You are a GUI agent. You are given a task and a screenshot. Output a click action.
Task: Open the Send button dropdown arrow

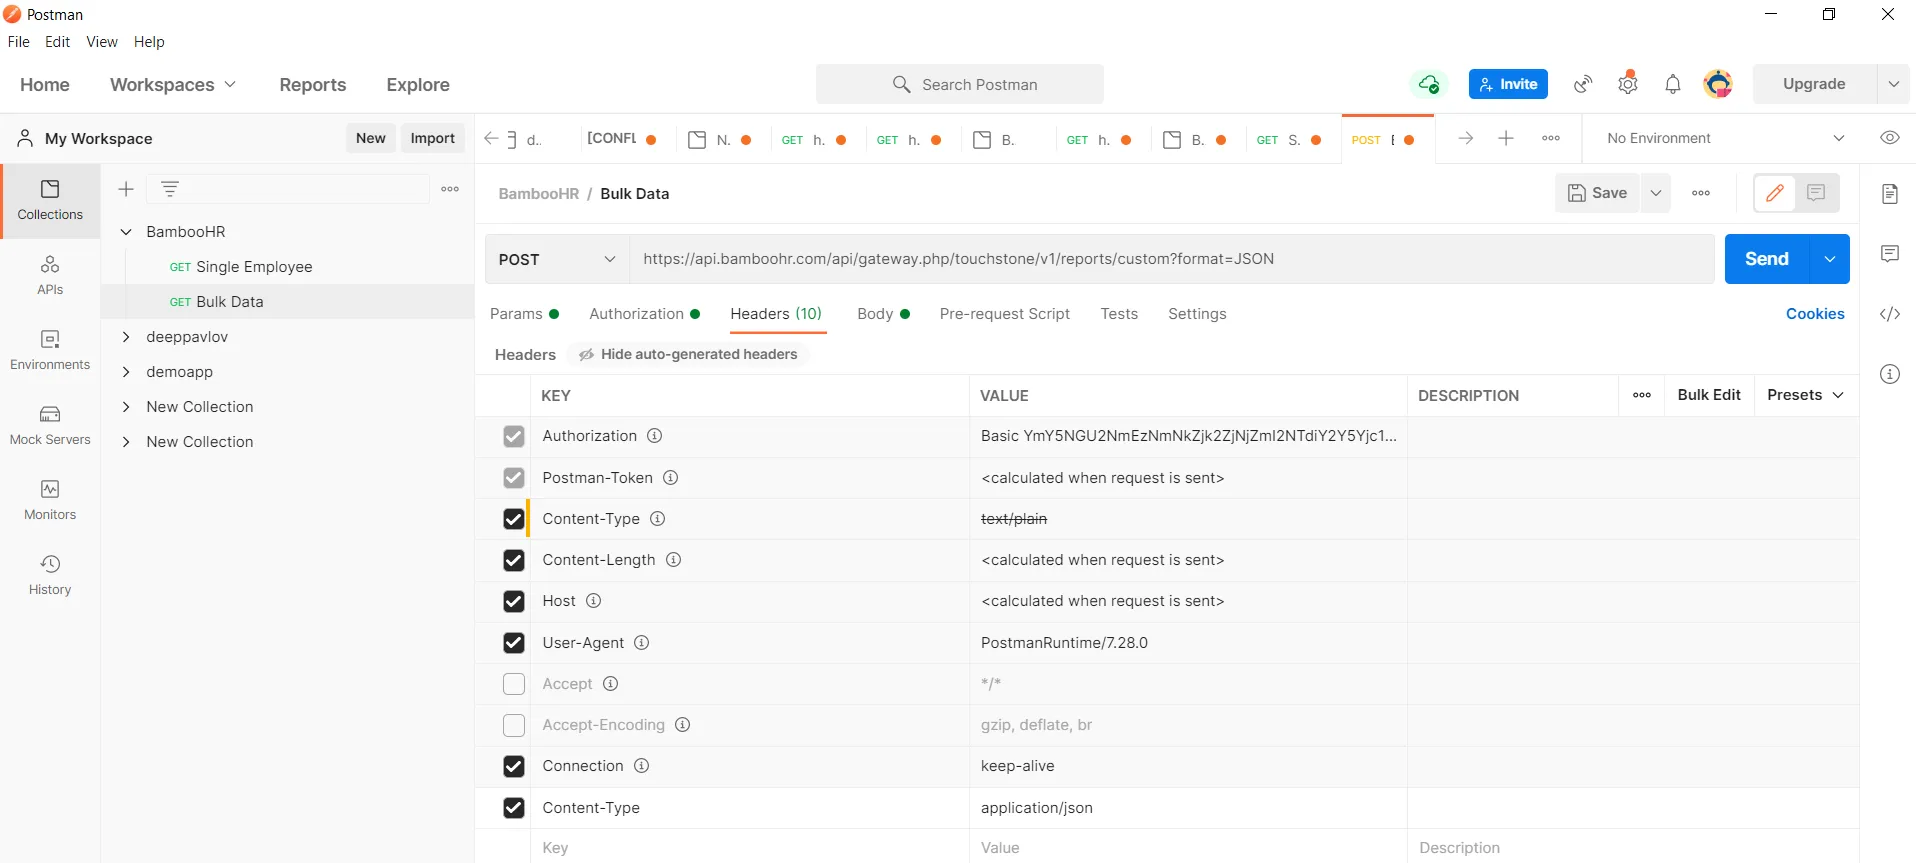1829,259
